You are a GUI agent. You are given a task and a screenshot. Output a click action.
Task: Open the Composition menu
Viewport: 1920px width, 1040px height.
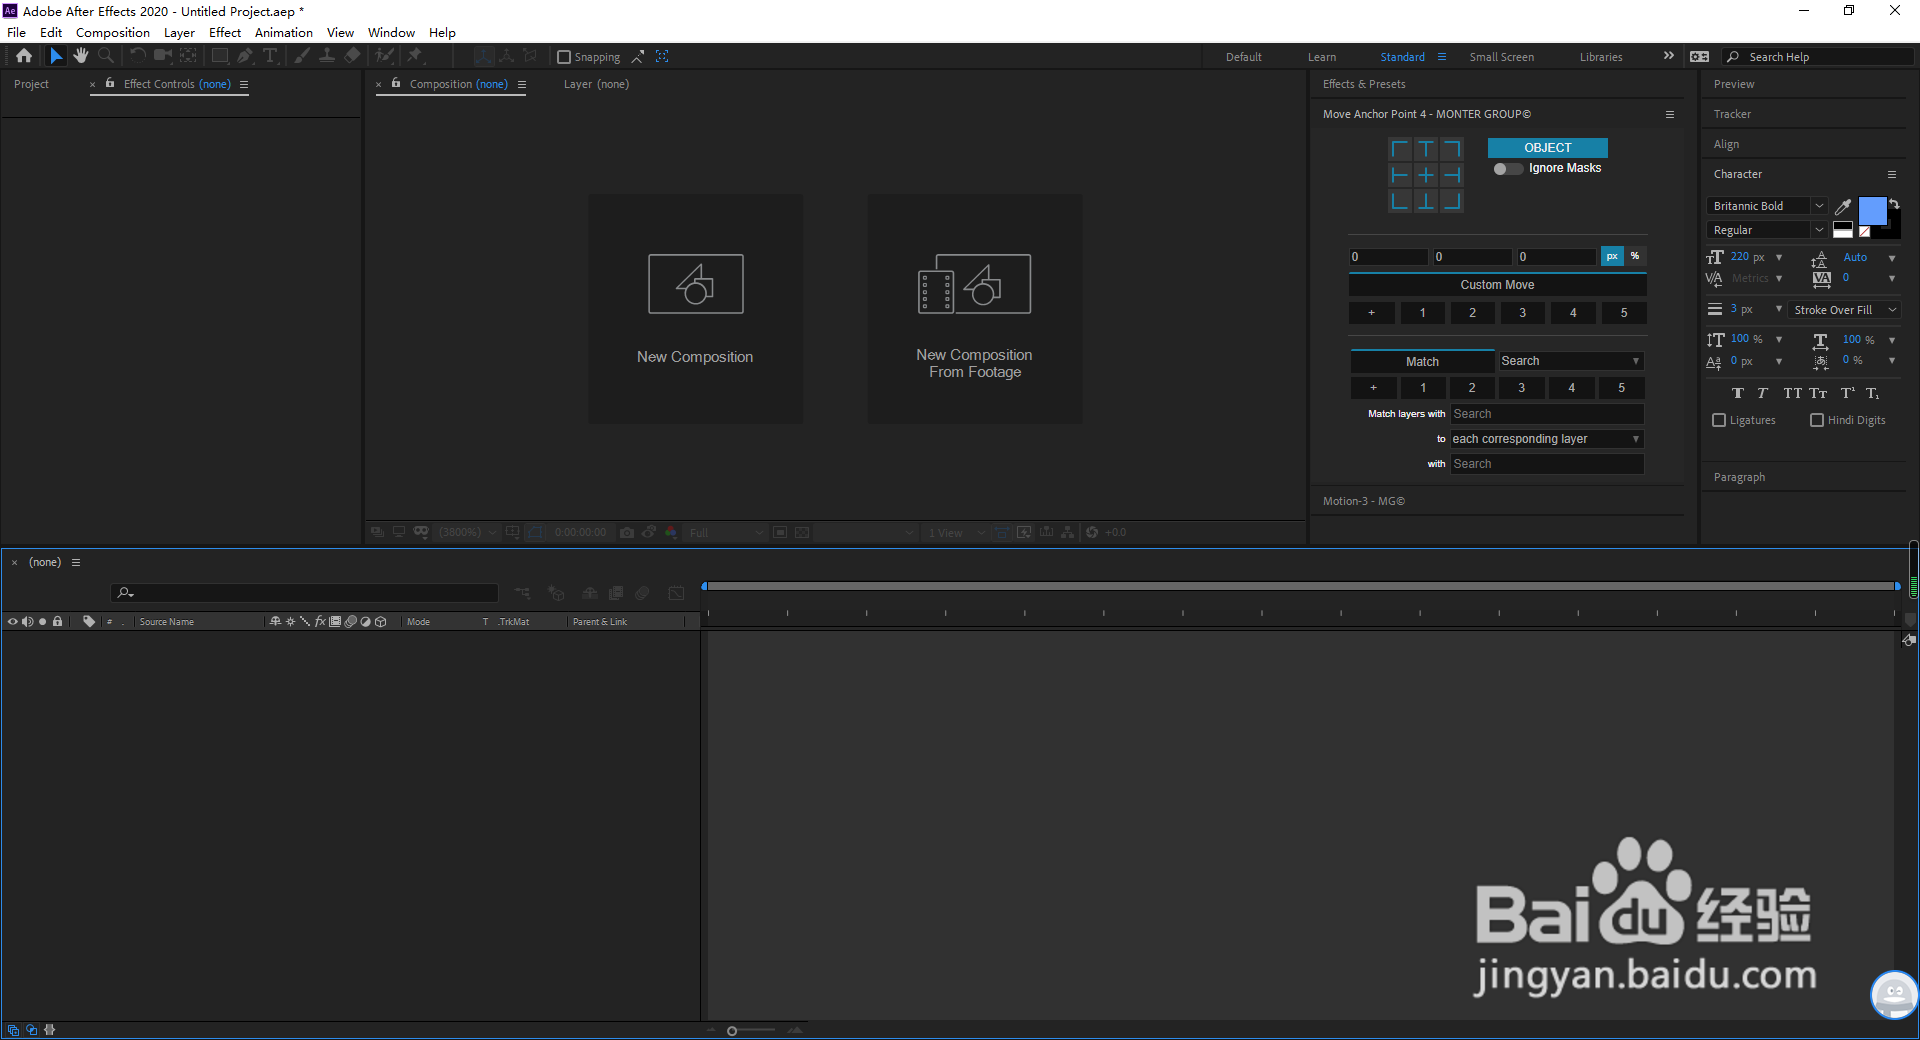[x=113, y=32]
